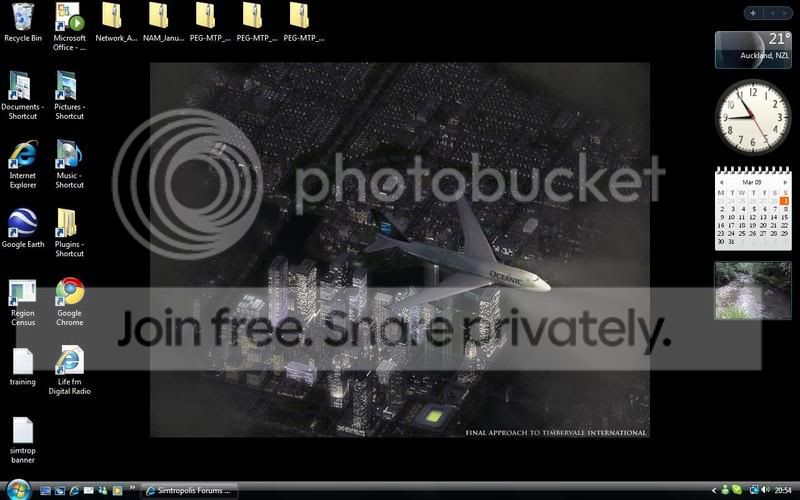The image size is (800, 500).
Task: Go to next month in calendar gadget
Action: coord(785,182)
